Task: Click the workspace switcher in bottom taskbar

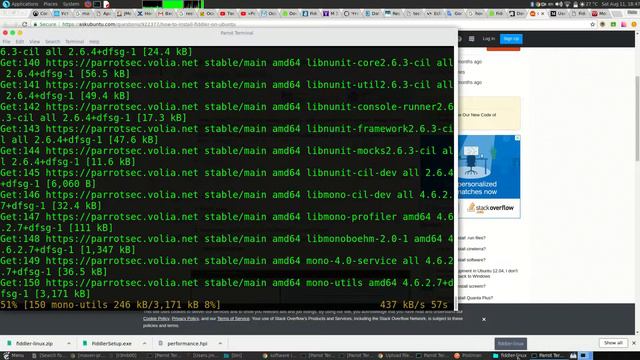Action: click(x=586, y=356)
